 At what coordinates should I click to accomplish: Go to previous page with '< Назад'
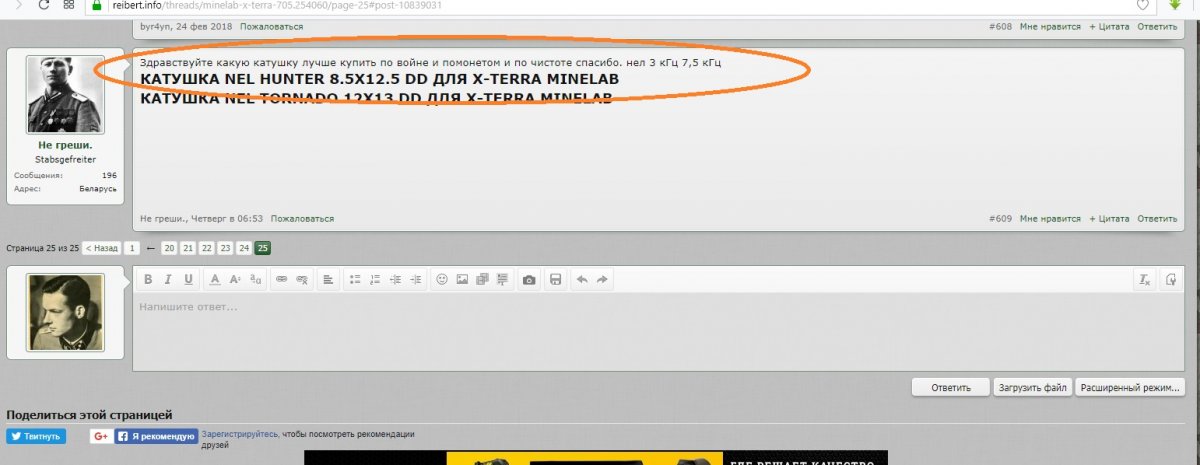click(102, 248)
